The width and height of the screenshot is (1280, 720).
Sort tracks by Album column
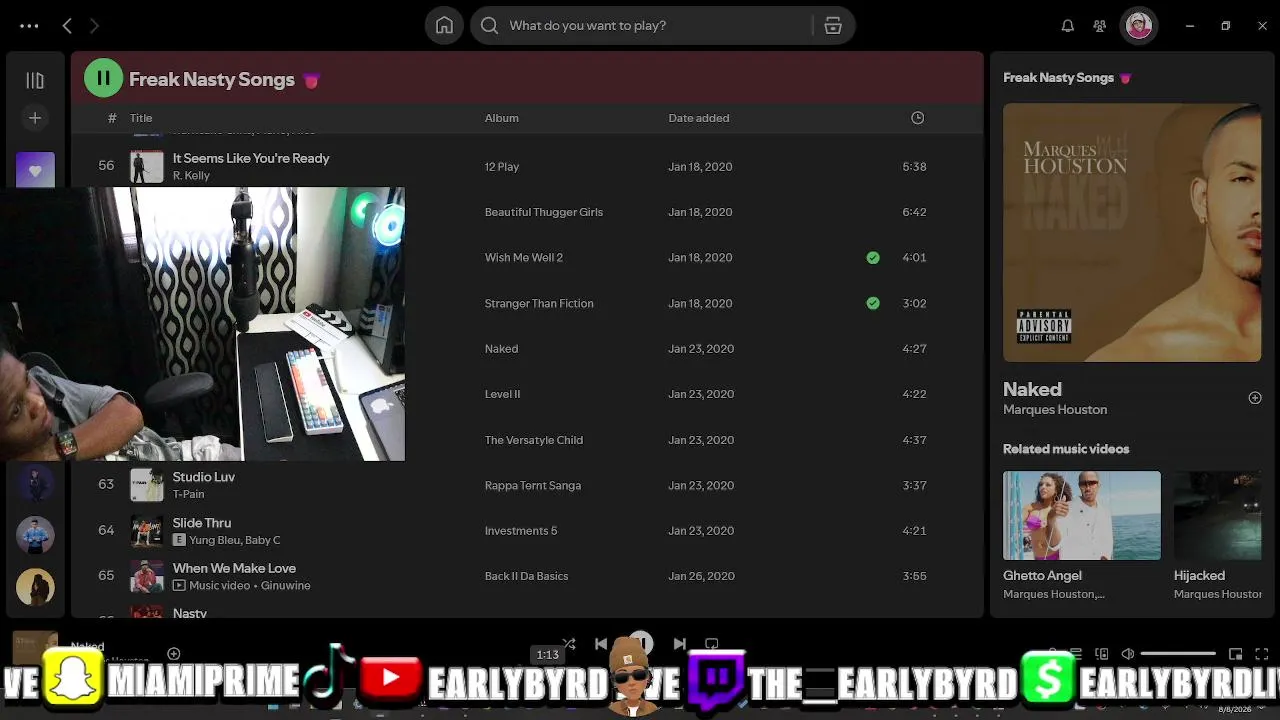pyautogui.click(x=501, y=118)
